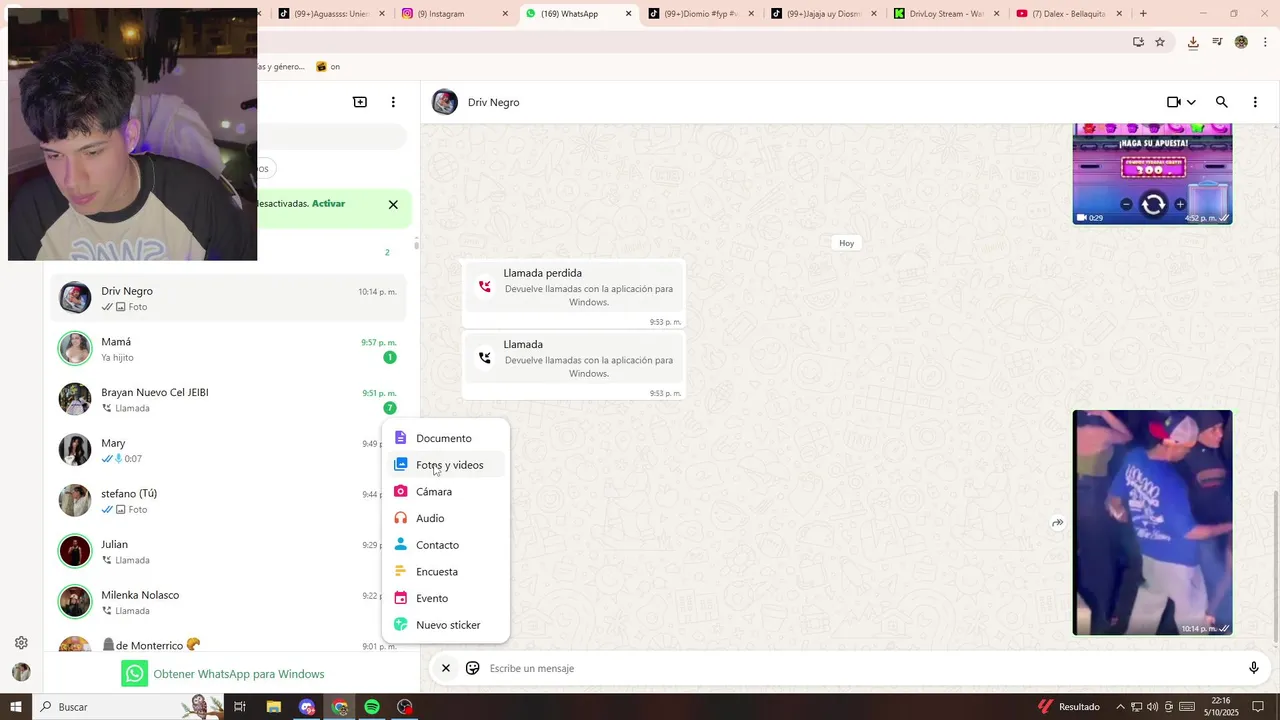The width and height of the screenshot is (1280, 720).
Task: Open the Driv Negro conversation menu
Action: pyautogui.click(x=1255, y=102)
